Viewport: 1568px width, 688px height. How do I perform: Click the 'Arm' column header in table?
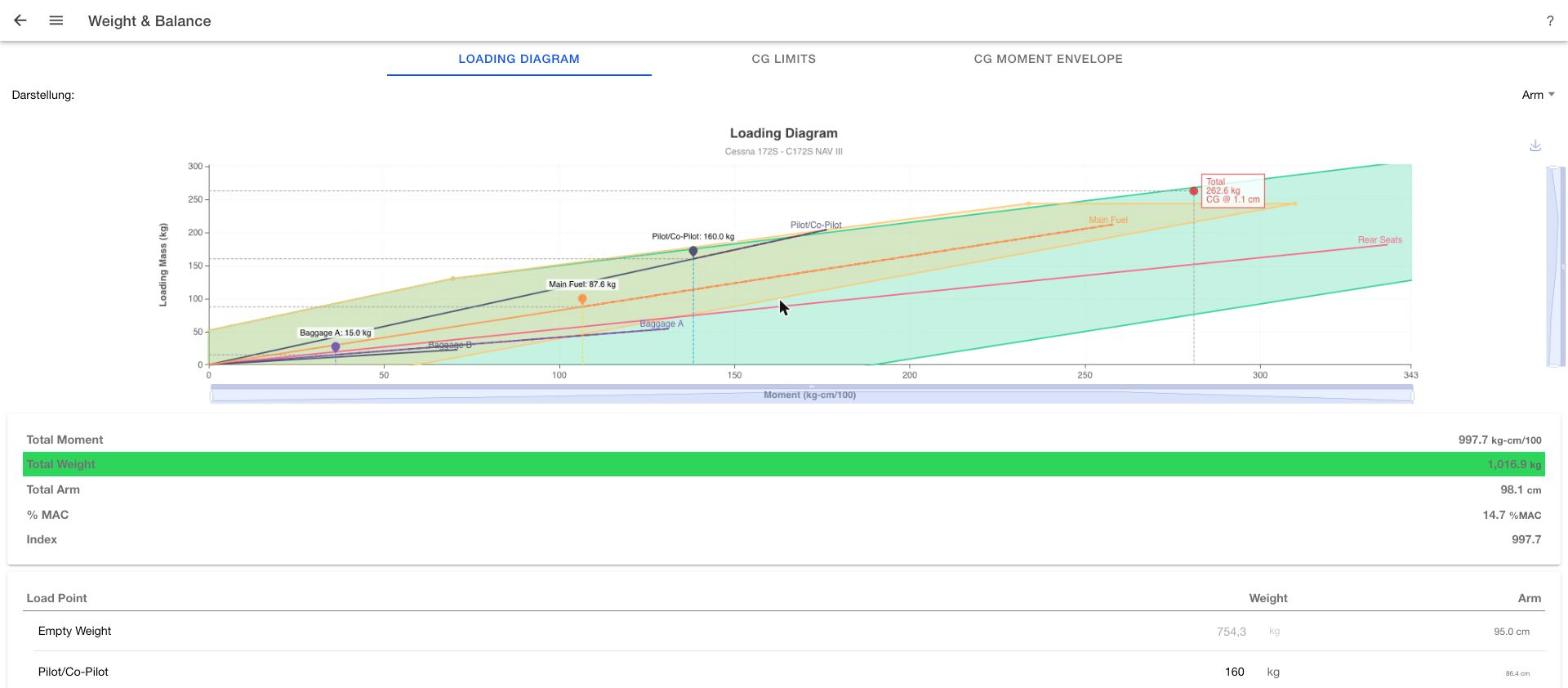tap(1529, 598)
